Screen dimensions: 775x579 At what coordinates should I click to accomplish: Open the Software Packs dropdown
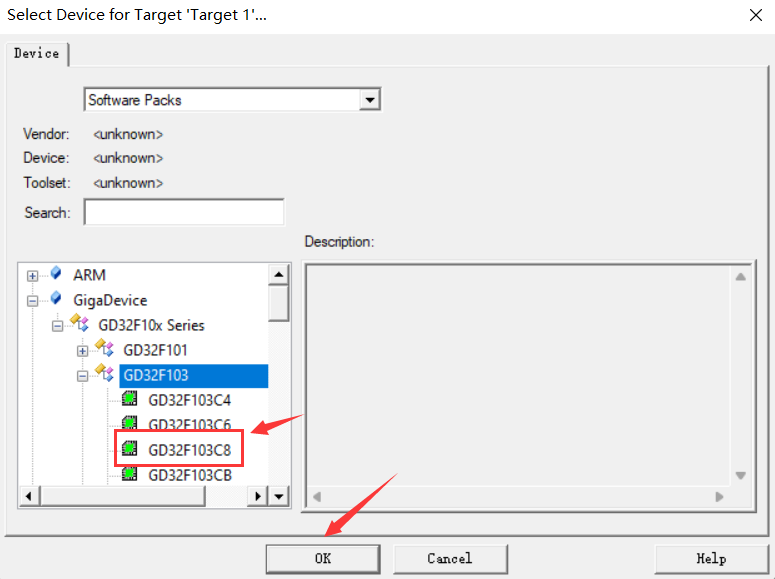pos(370,100)
